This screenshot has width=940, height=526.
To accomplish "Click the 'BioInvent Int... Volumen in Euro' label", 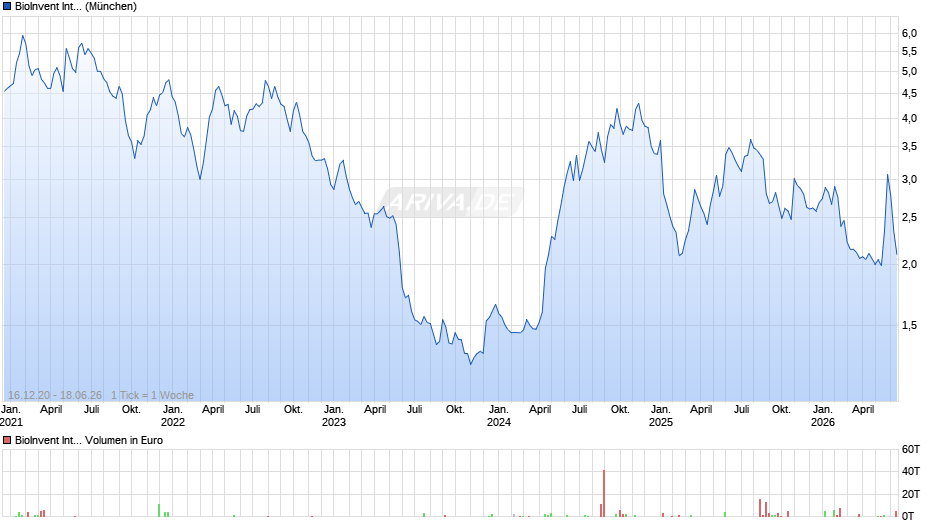I will click(x=89, y=440).
